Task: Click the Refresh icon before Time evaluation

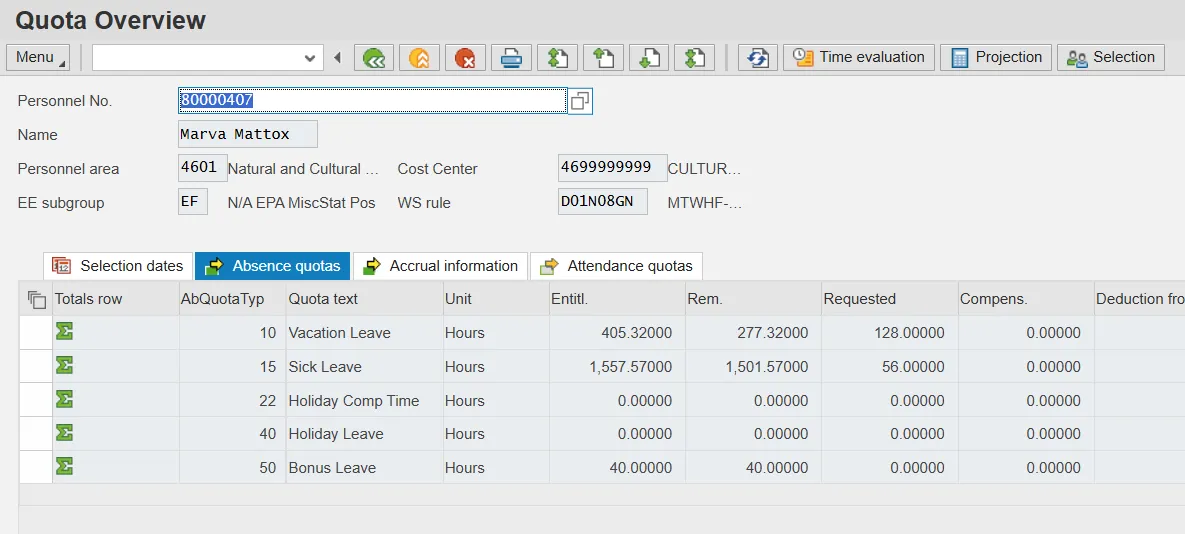Action: click(758, 58)
